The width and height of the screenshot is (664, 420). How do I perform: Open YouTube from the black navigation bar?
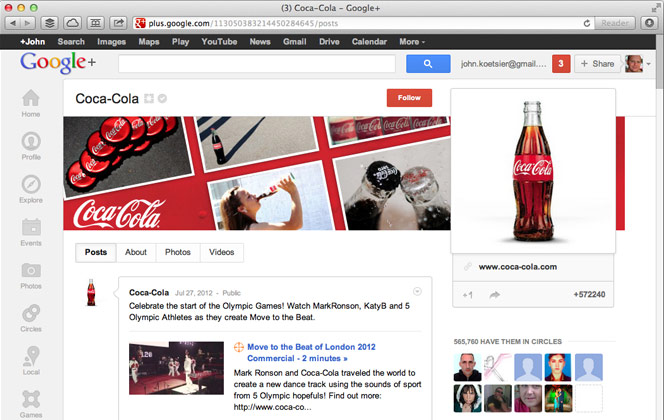pyautogui.click(x=219, y=42)
